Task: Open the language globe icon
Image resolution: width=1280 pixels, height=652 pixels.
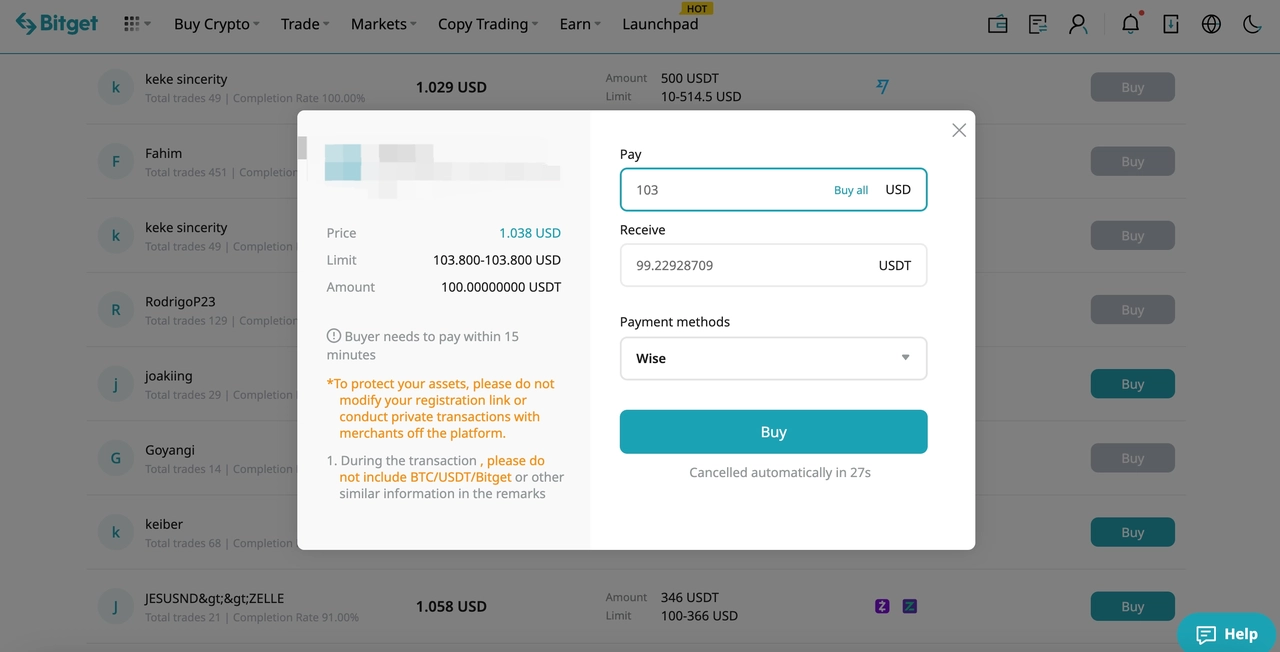Action: tap(1211, 23)
